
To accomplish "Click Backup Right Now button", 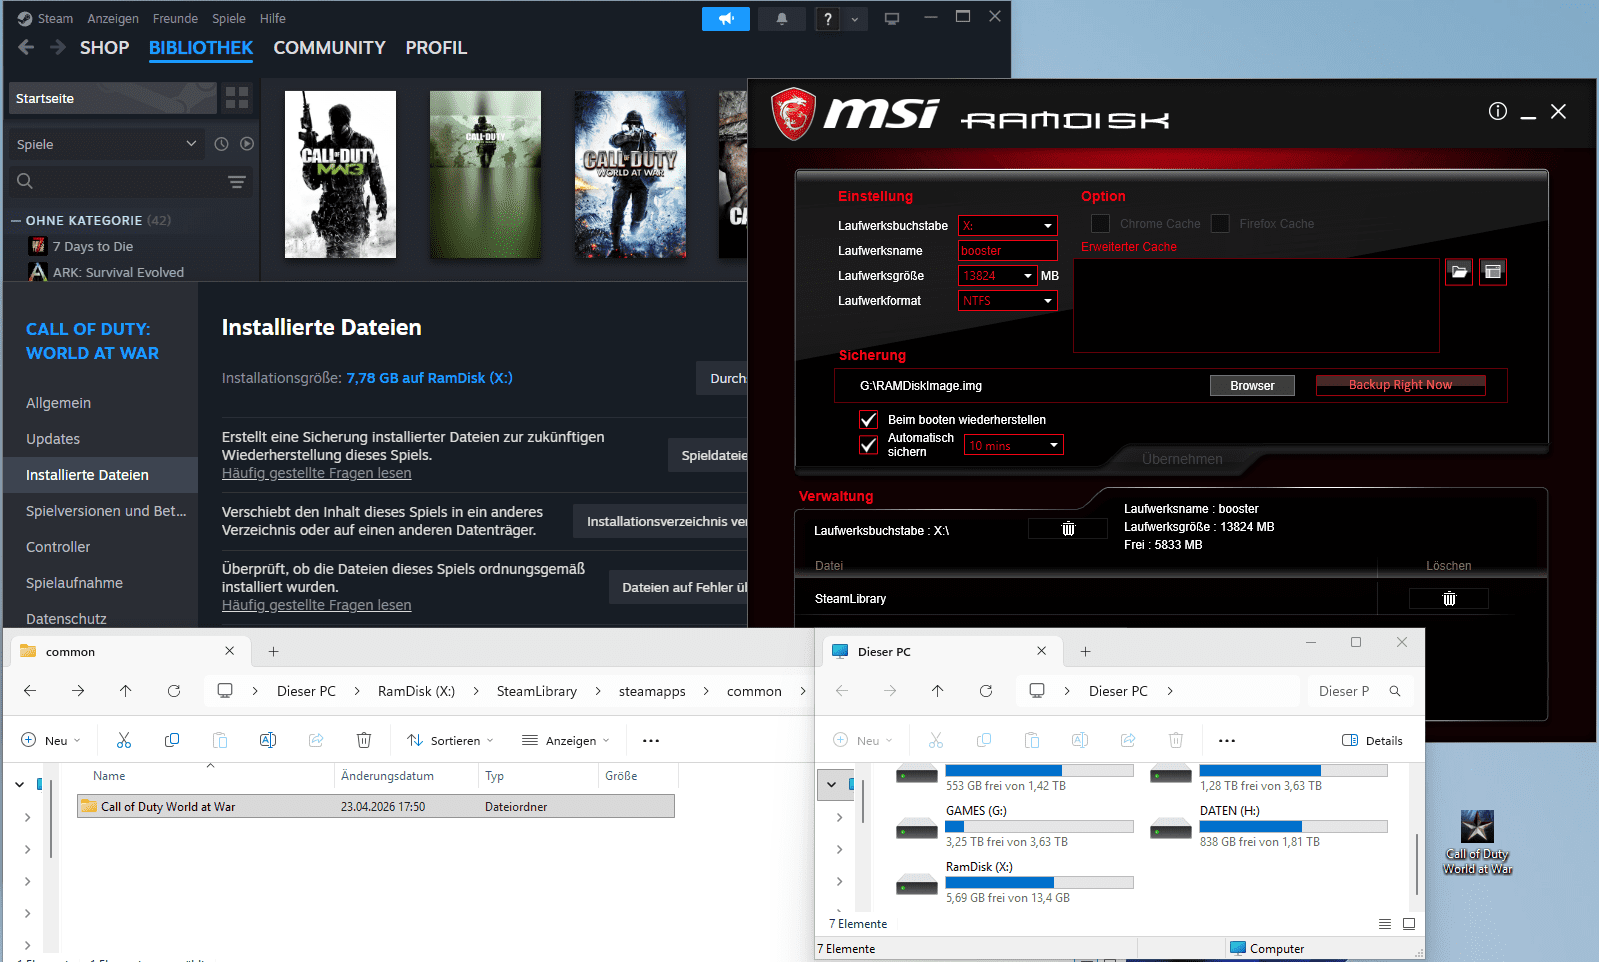I will pos(1400,385).
